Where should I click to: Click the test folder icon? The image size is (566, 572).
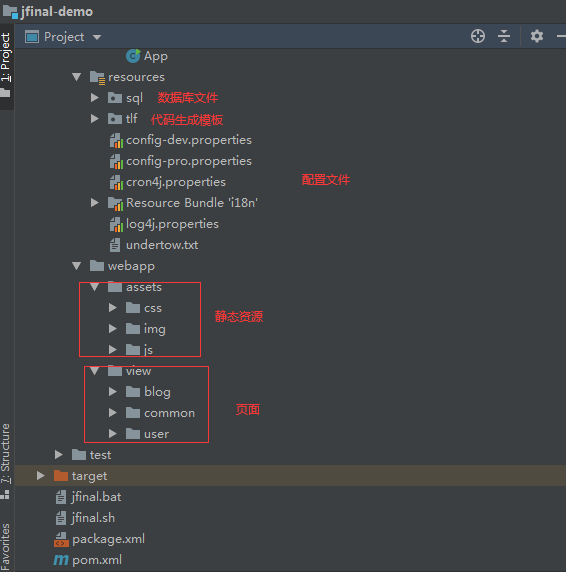tap(79, 455)
